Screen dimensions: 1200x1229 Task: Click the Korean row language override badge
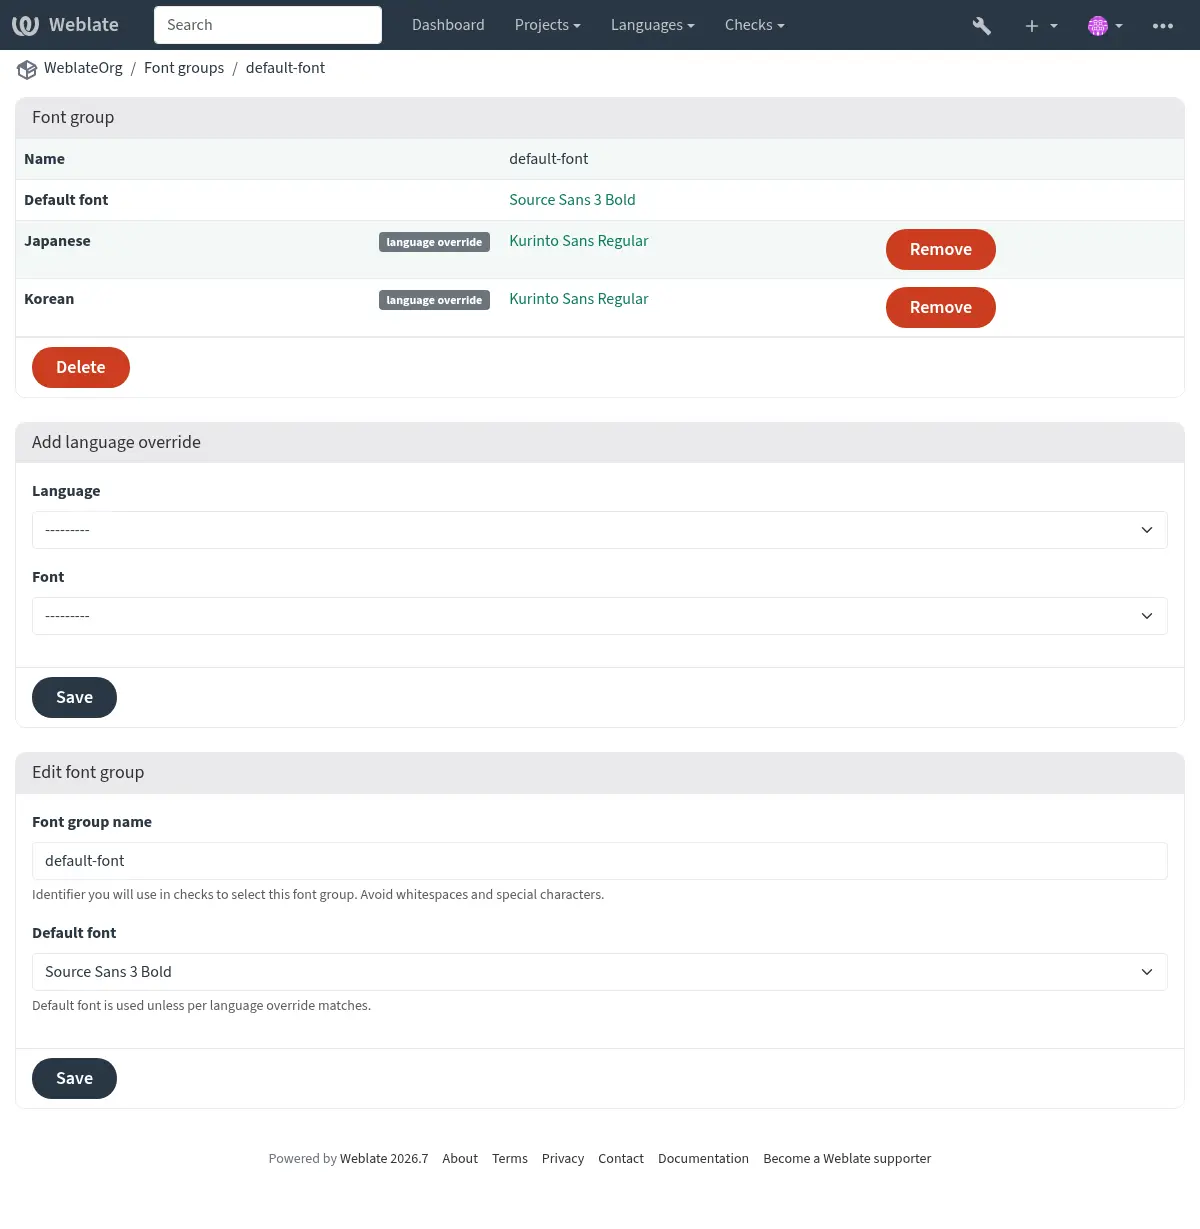(434, 300)
